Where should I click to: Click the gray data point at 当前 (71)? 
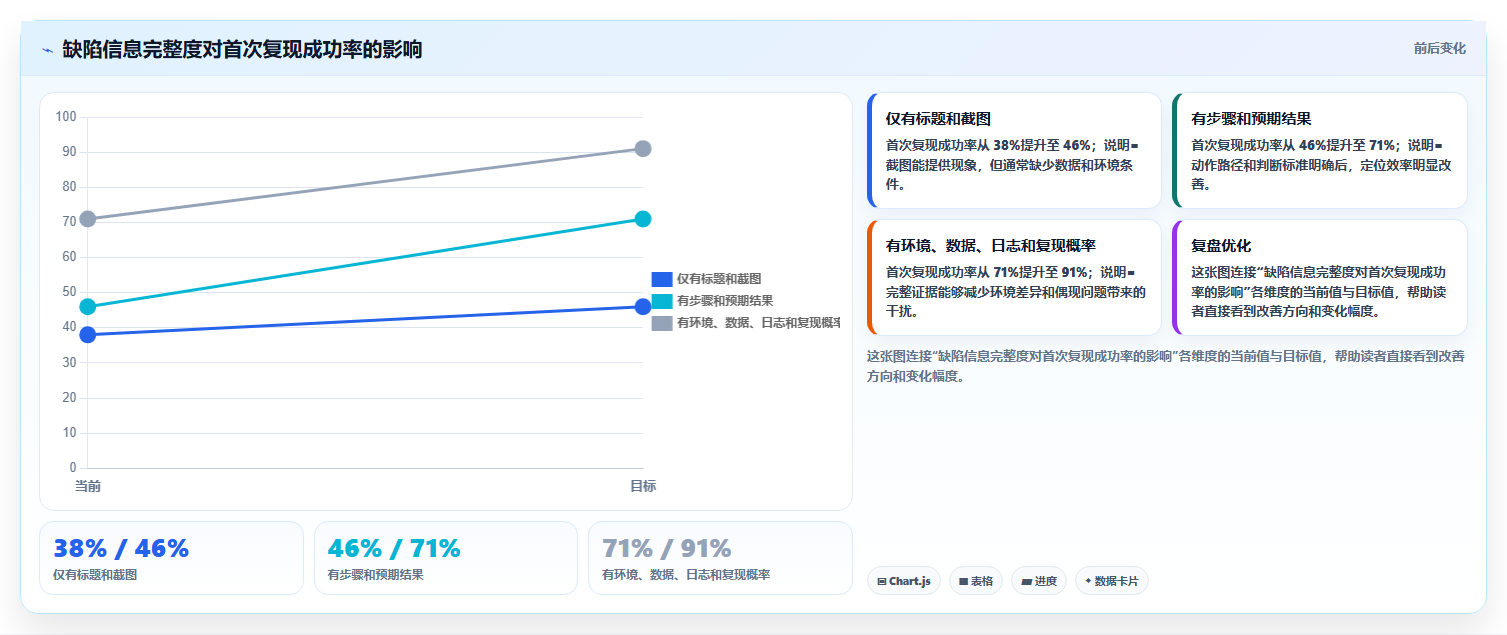[88, 219]
